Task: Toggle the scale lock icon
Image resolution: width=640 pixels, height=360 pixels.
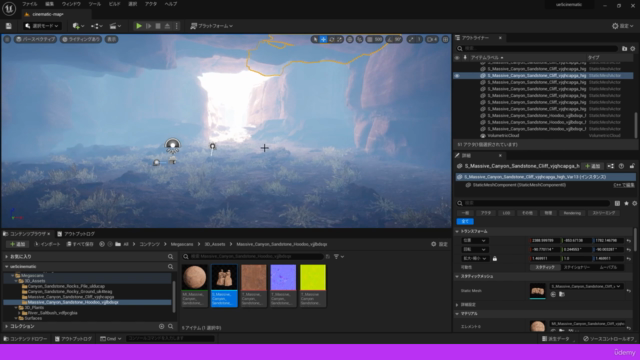Action: tap(495, 259)
